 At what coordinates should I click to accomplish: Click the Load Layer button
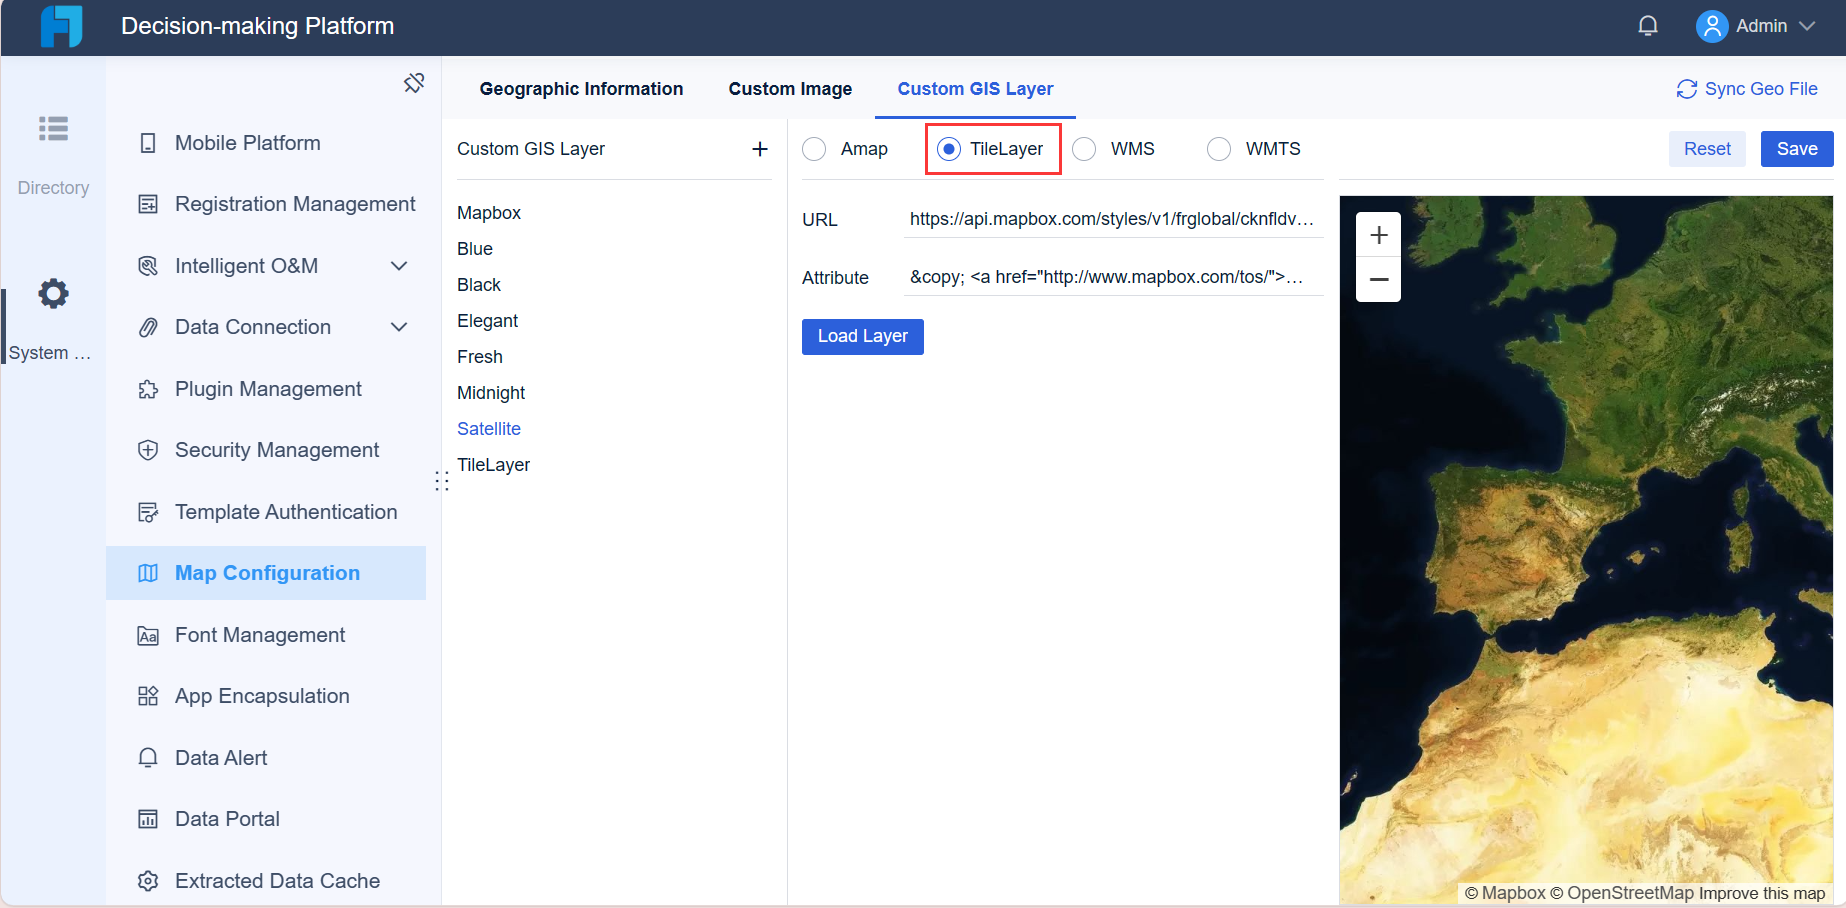point(862,336)
